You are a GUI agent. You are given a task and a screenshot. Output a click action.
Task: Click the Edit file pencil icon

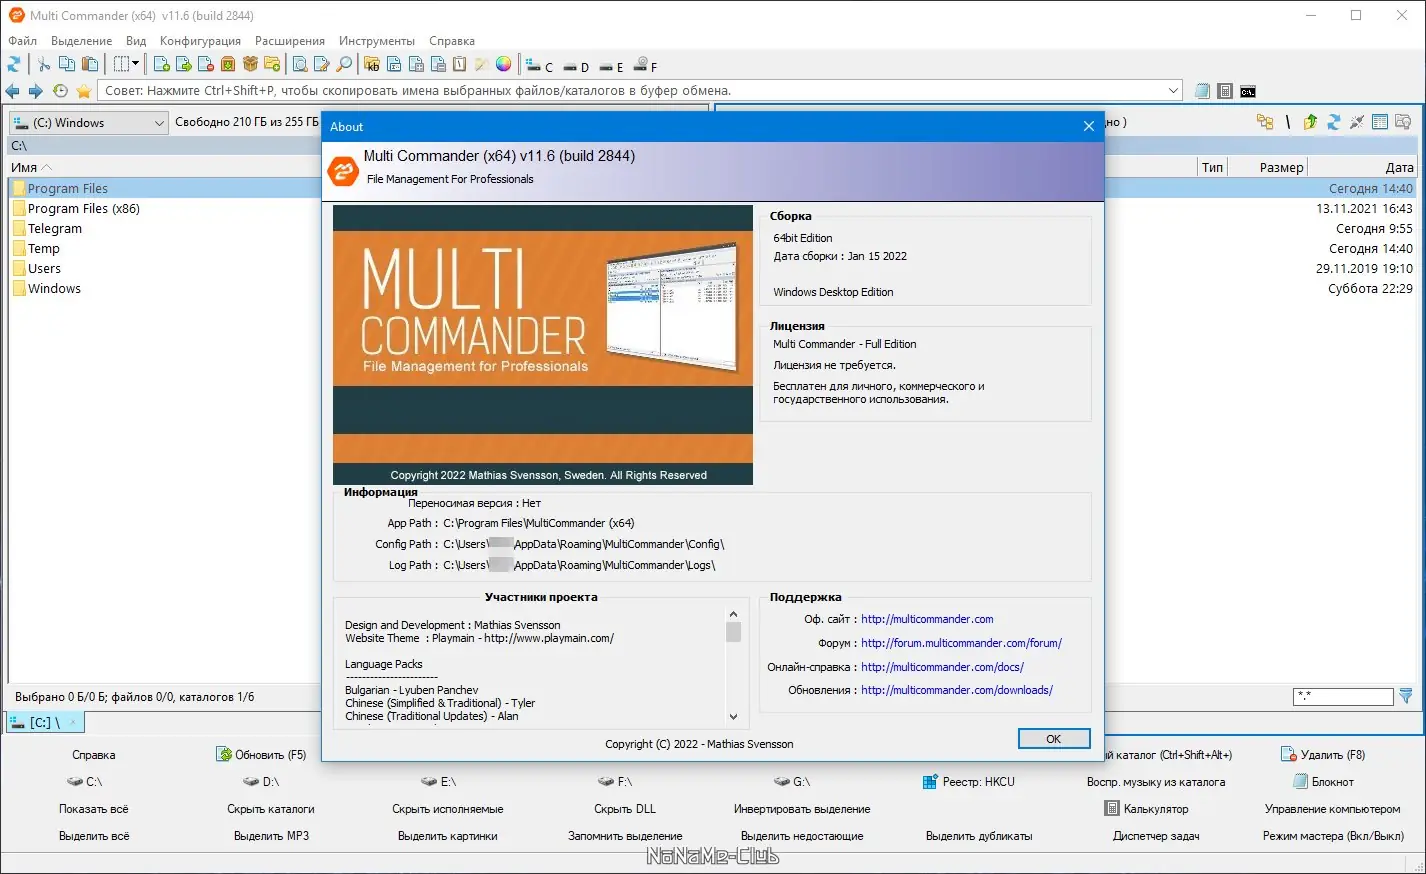coord(322,64)
